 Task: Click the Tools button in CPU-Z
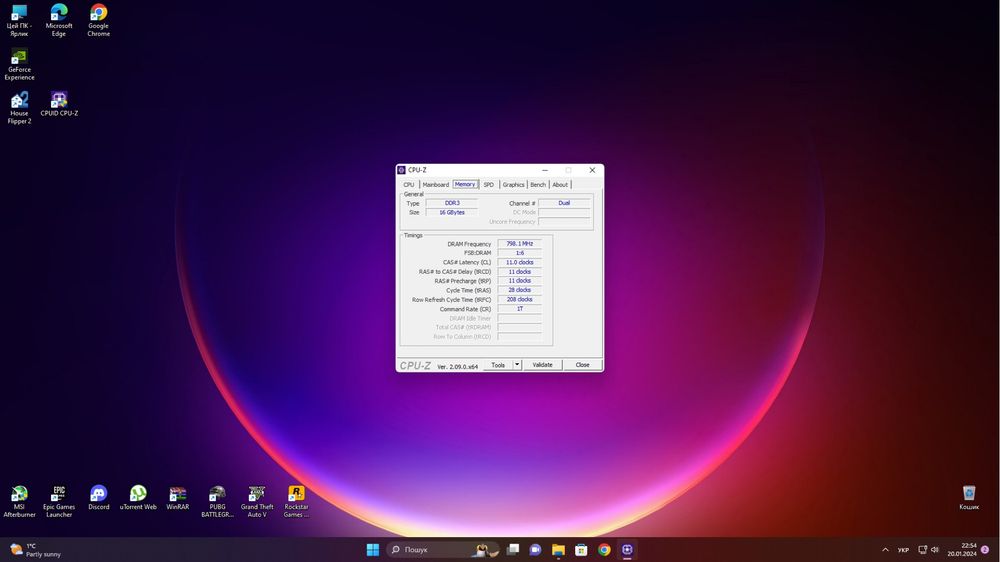click(x=498, y=365)
